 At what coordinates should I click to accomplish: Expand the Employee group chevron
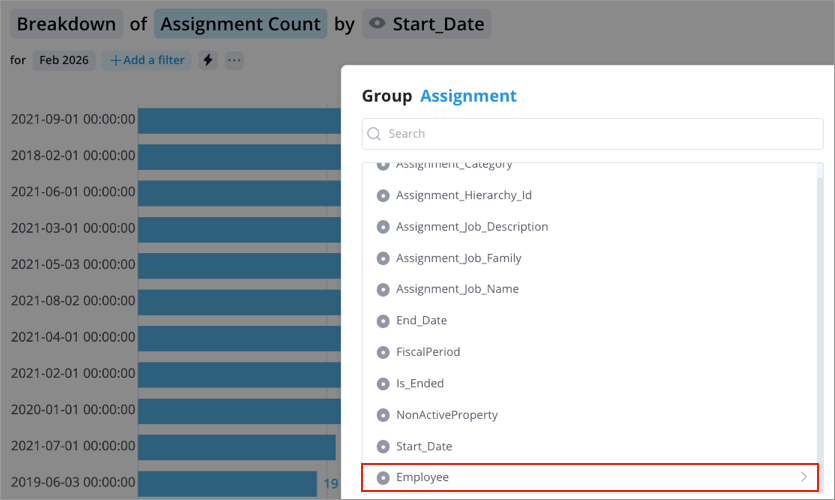click(804, 478)
